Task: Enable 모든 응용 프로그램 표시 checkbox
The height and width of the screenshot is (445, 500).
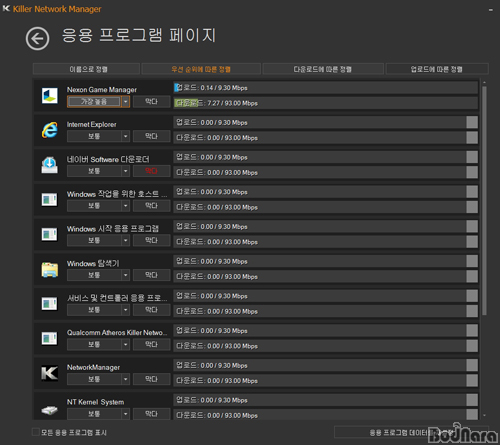Action: point(36,432)
